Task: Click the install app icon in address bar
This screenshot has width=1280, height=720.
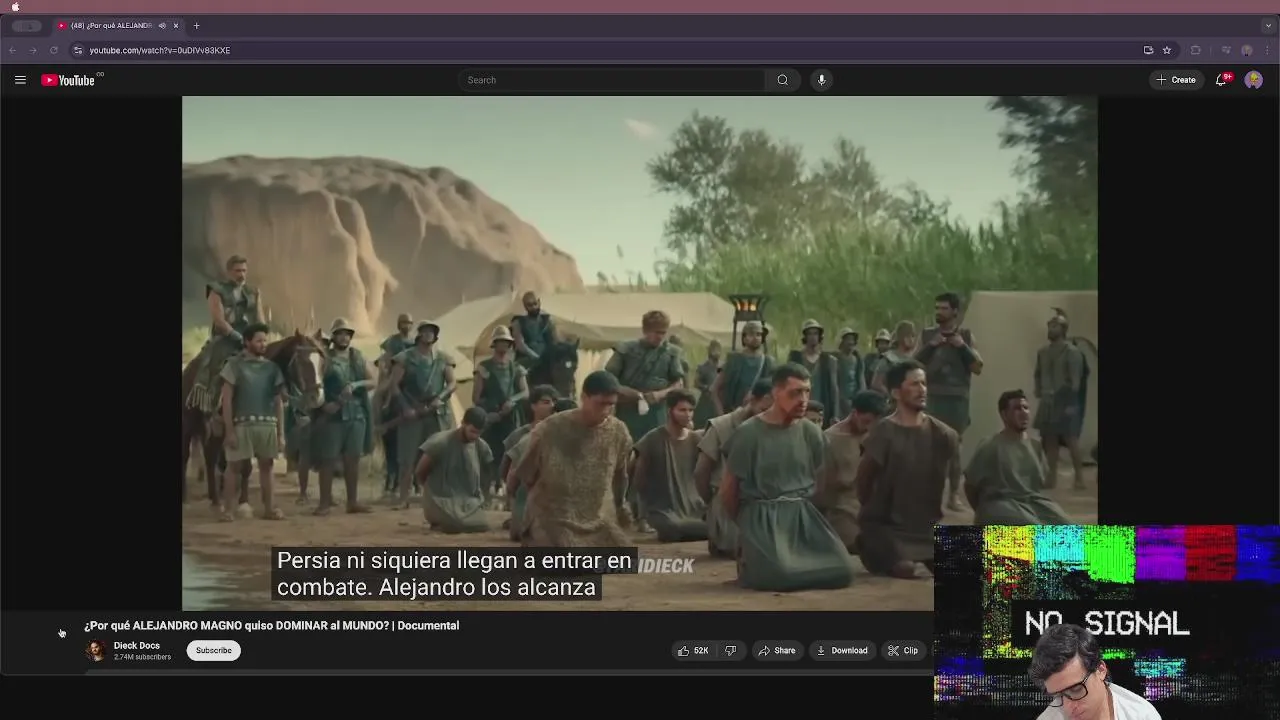Action: coord(1148,50)
